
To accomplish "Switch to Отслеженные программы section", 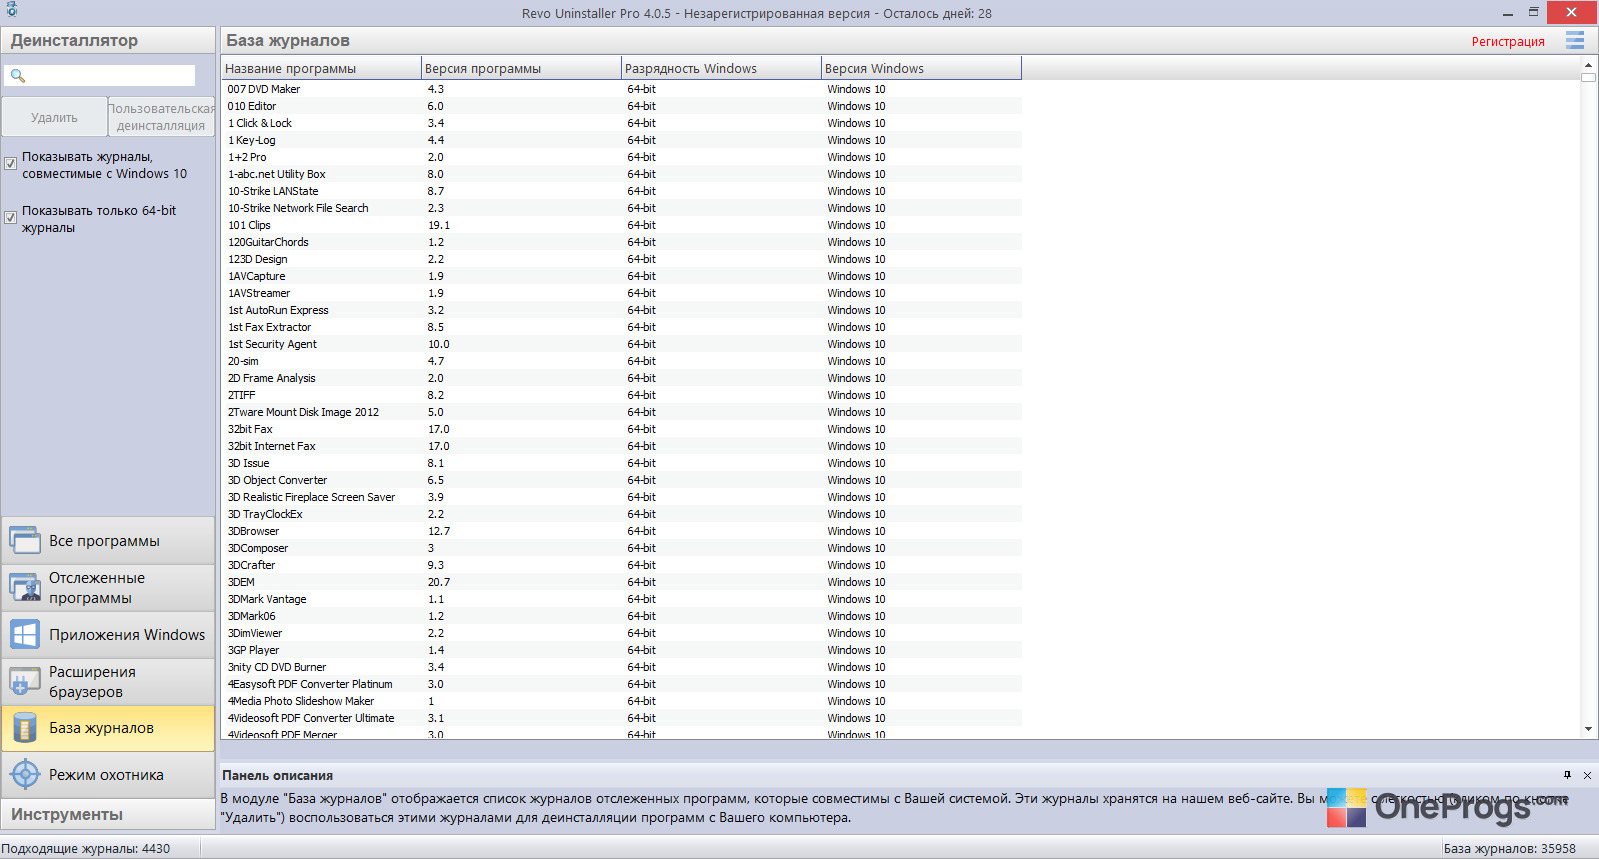I will [x=108, y=588].
